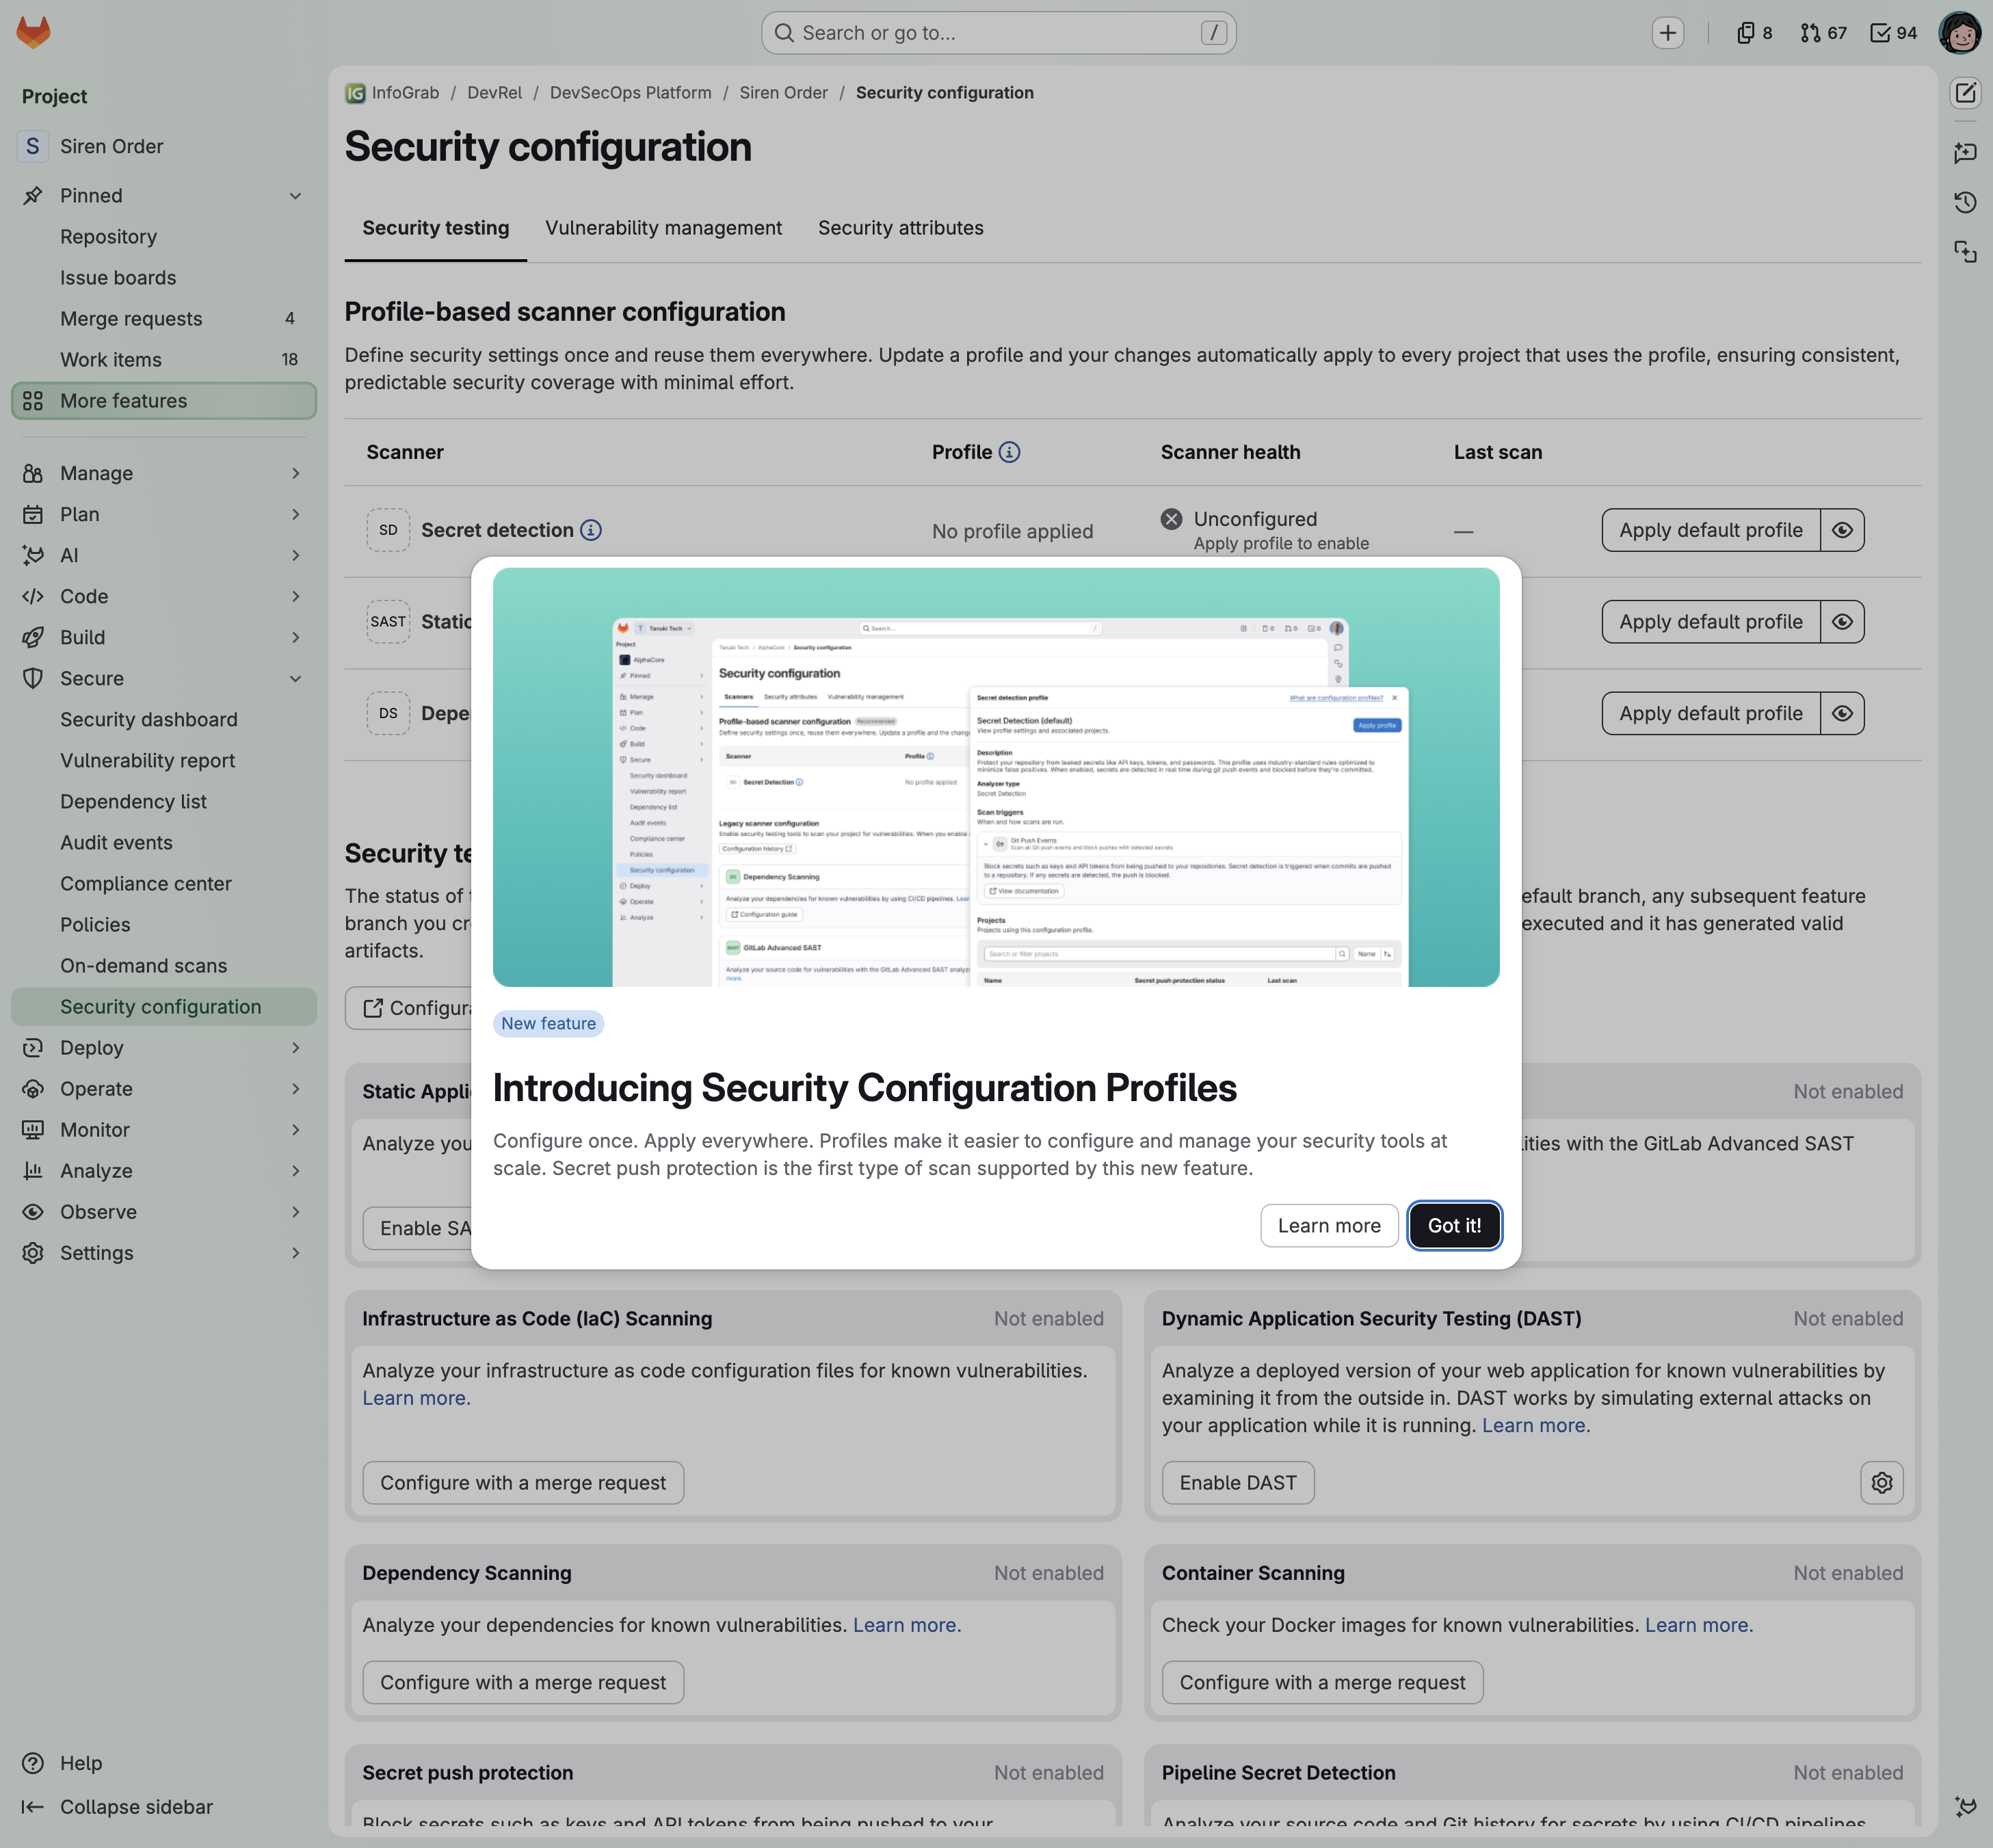Open Issue boards in pinned list
The width and height of the screenshot is (1993, 1848).
coord(164,278)
